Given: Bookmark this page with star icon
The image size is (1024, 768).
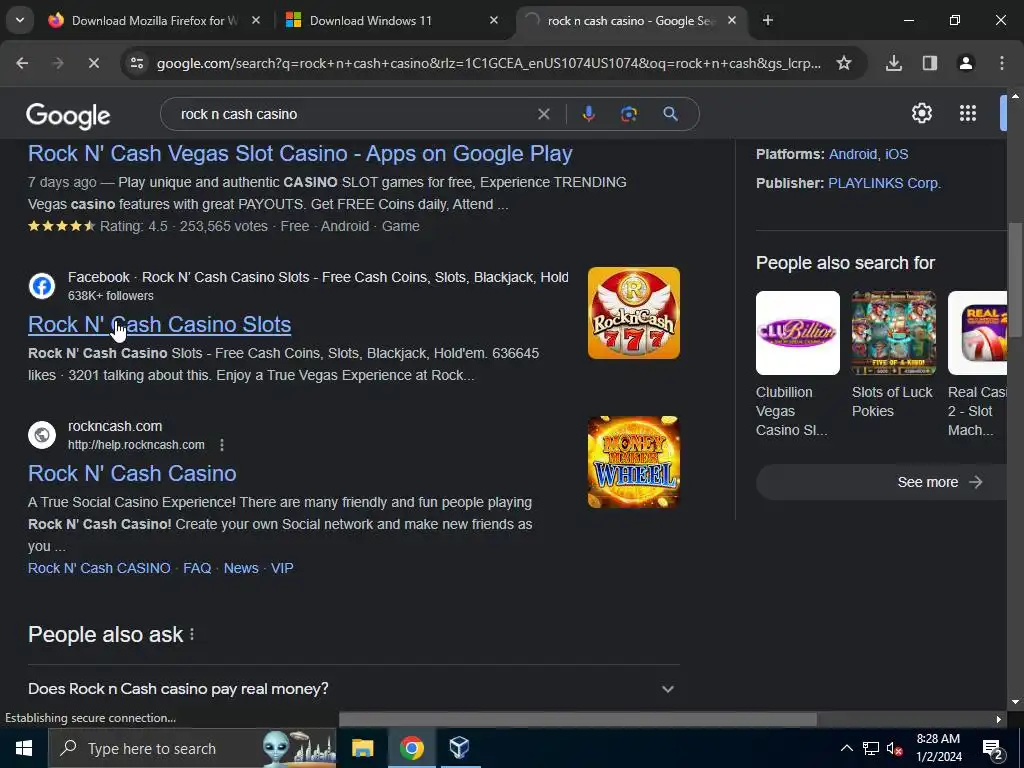Looking at the screenshot, I should [x=844, y=63].
